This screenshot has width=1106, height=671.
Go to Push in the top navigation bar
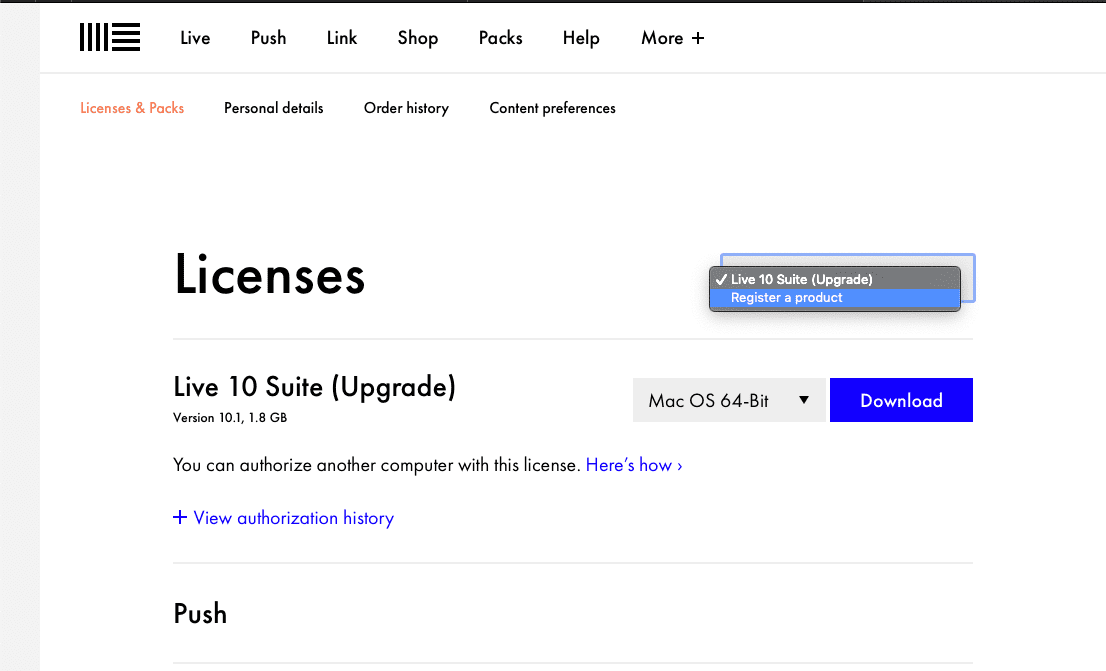[268, 38]
